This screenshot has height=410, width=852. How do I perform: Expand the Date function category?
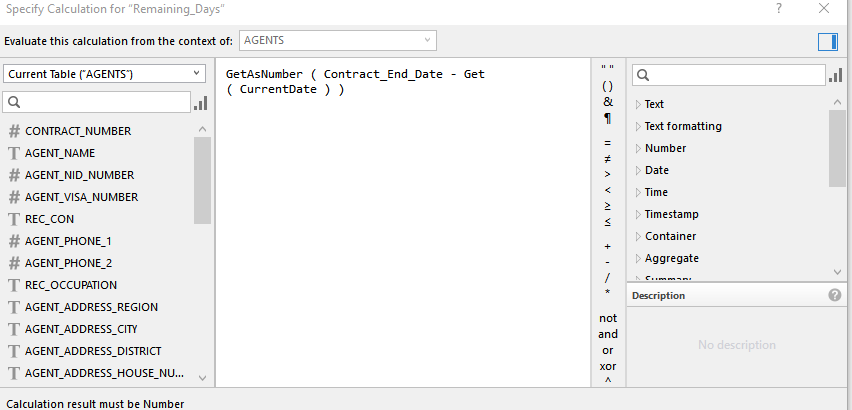(x=656, y=170)
